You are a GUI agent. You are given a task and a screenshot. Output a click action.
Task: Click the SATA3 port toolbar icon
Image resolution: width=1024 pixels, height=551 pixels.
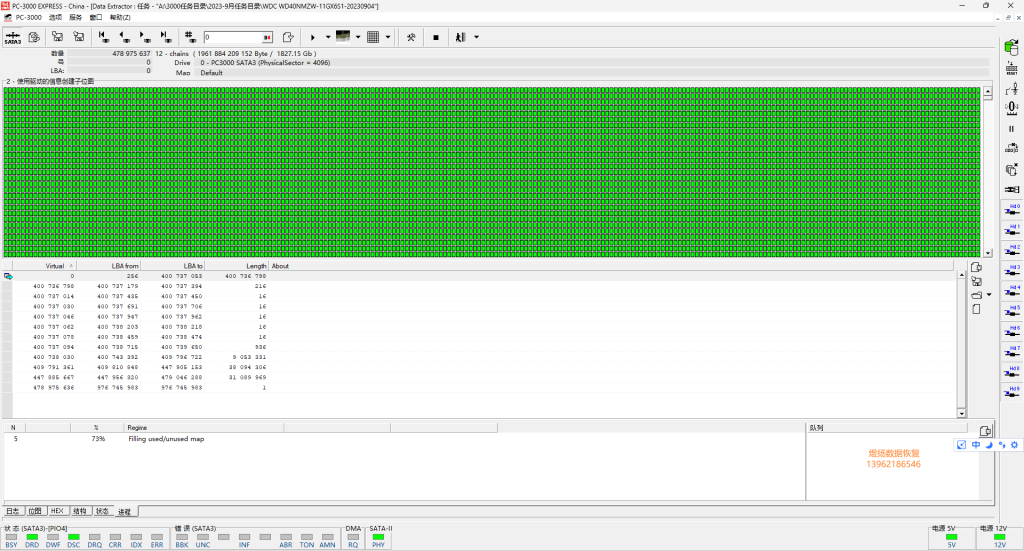12,37
